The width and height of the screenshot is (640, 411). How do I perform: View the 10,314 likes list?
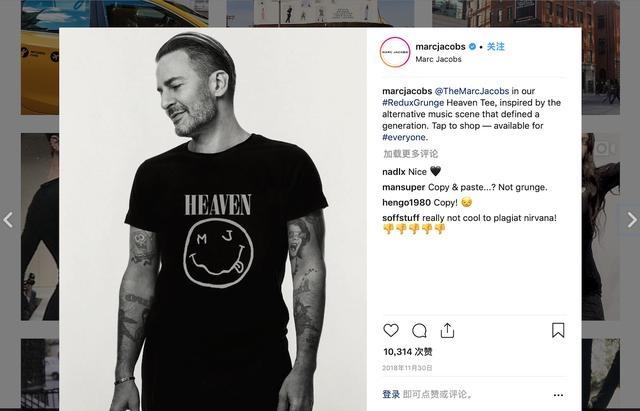point(408,351)
